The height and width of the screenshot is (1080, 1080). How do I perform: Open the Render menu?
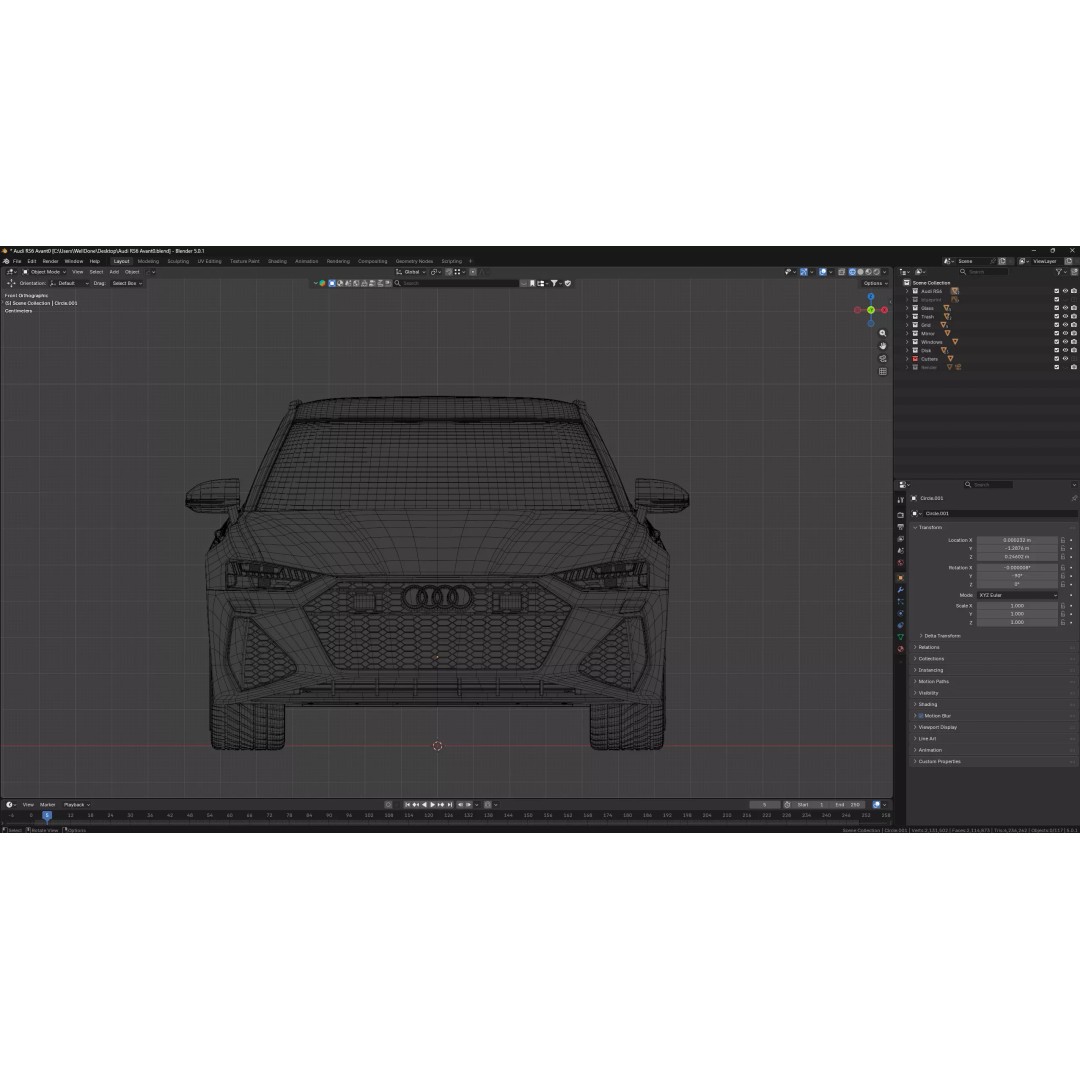[50, 261]
